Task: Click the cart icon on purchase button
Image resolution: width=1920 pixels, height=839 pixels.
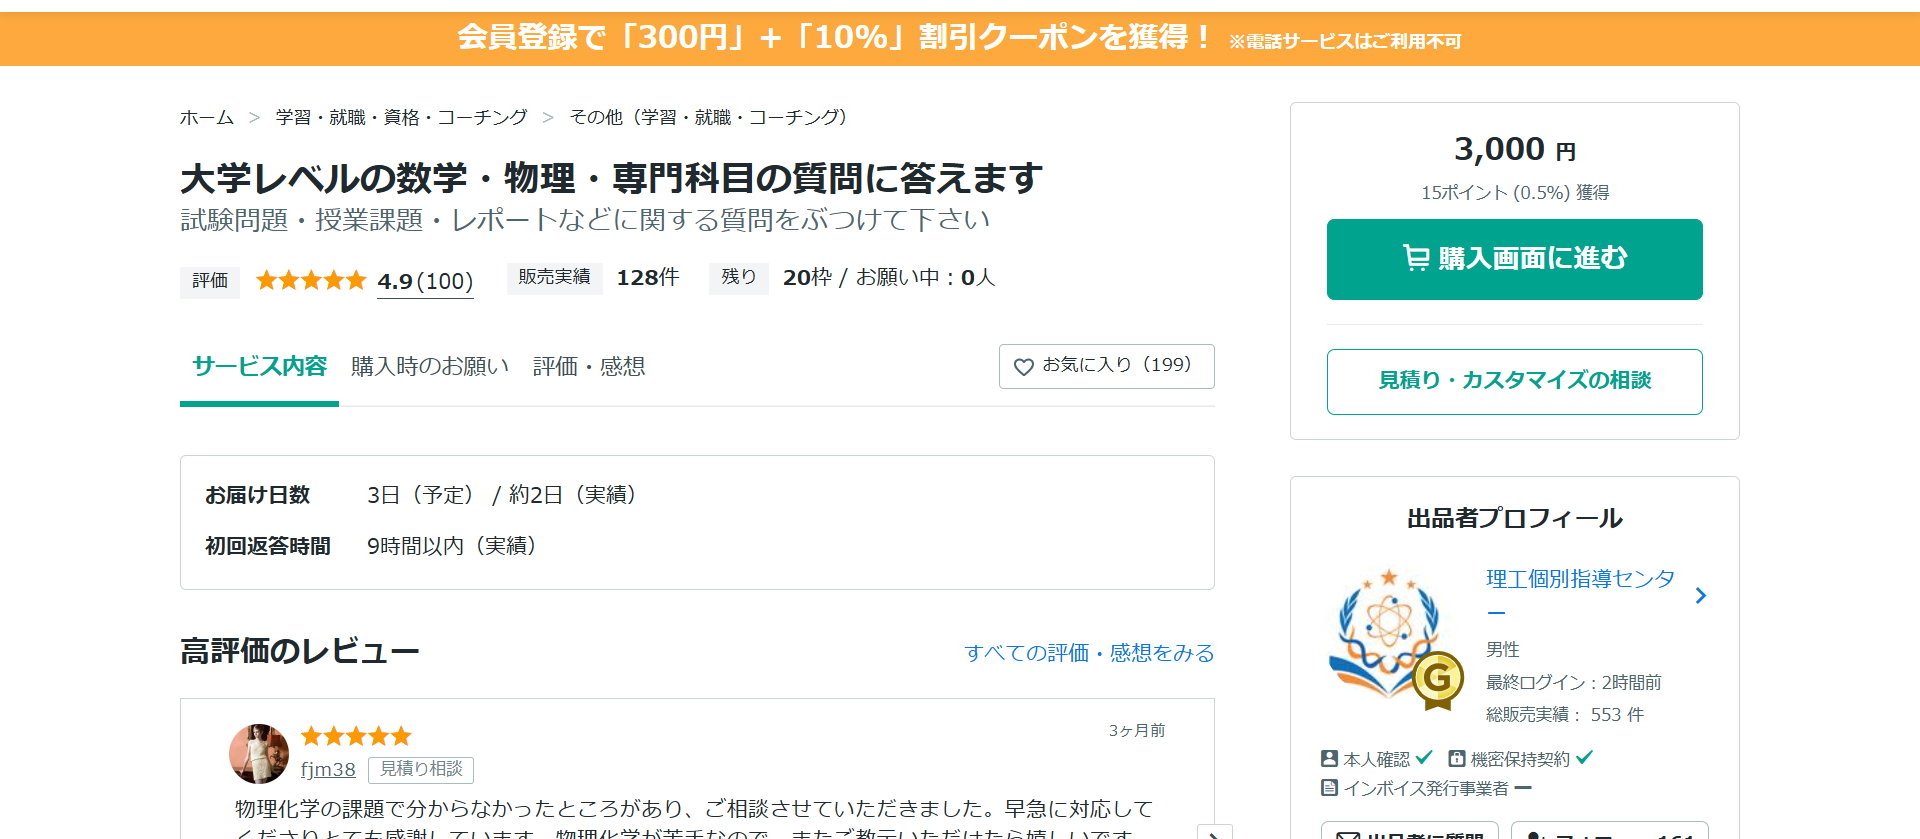Action: (x=1416, y=258)
